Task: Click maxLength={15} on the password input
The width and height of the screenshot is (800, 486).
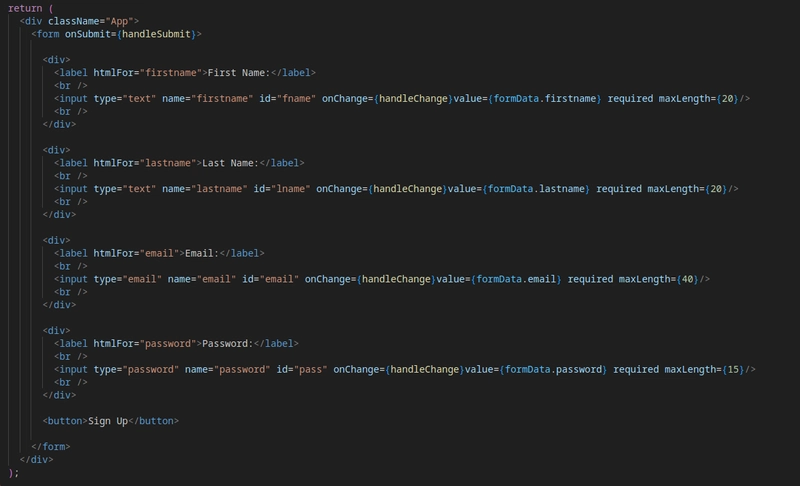Action: pyautogui.click(x=704, y=369)
